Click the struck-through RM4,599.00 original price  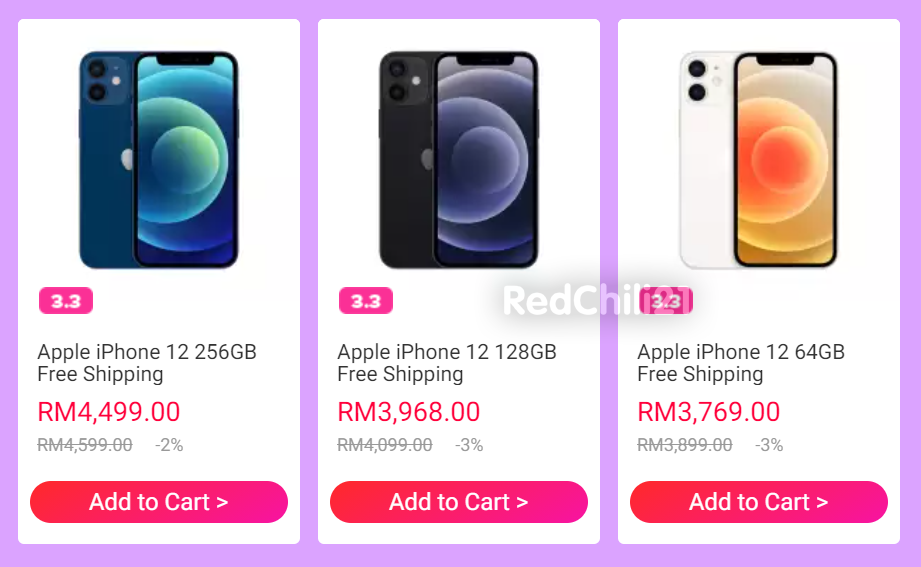click(x=85, y=445)
